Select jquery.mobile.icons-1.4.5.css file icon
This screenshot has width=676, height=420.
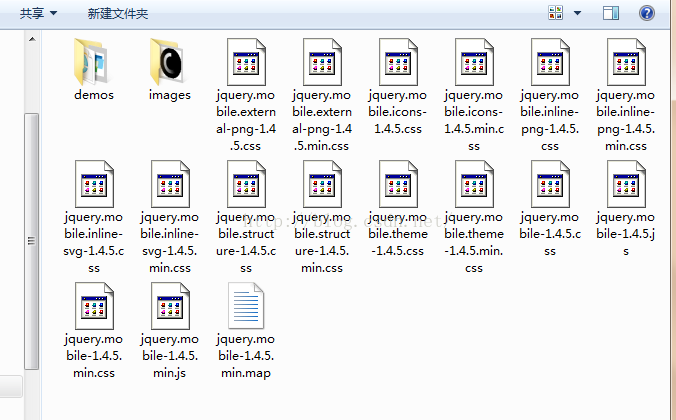pos(398,62)
